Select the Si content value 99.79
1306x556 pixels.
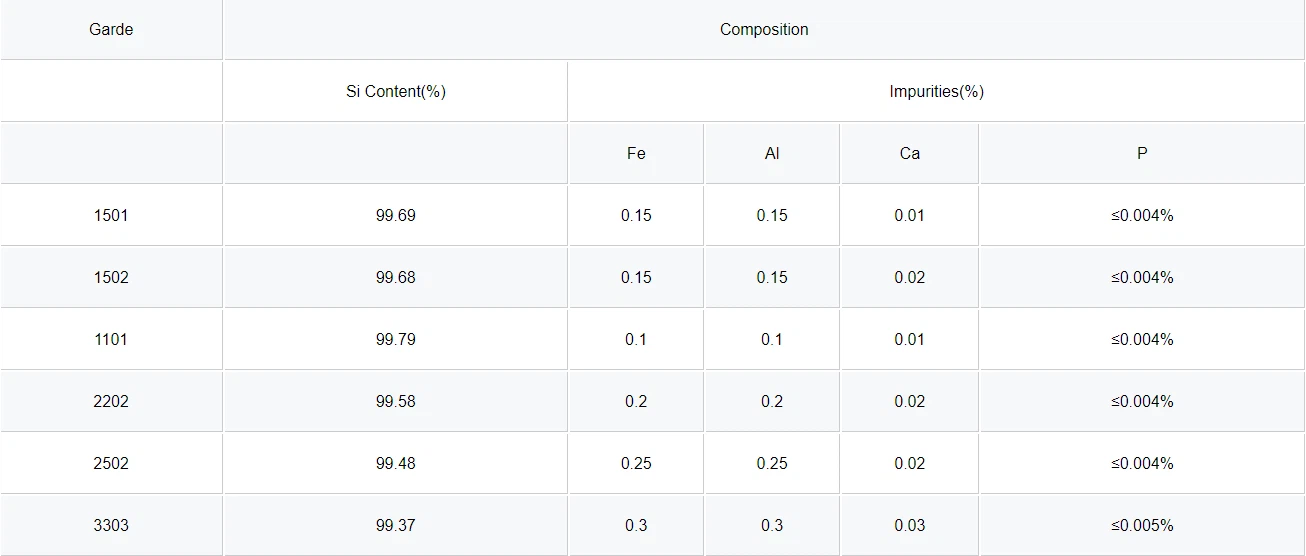point(396,340)
